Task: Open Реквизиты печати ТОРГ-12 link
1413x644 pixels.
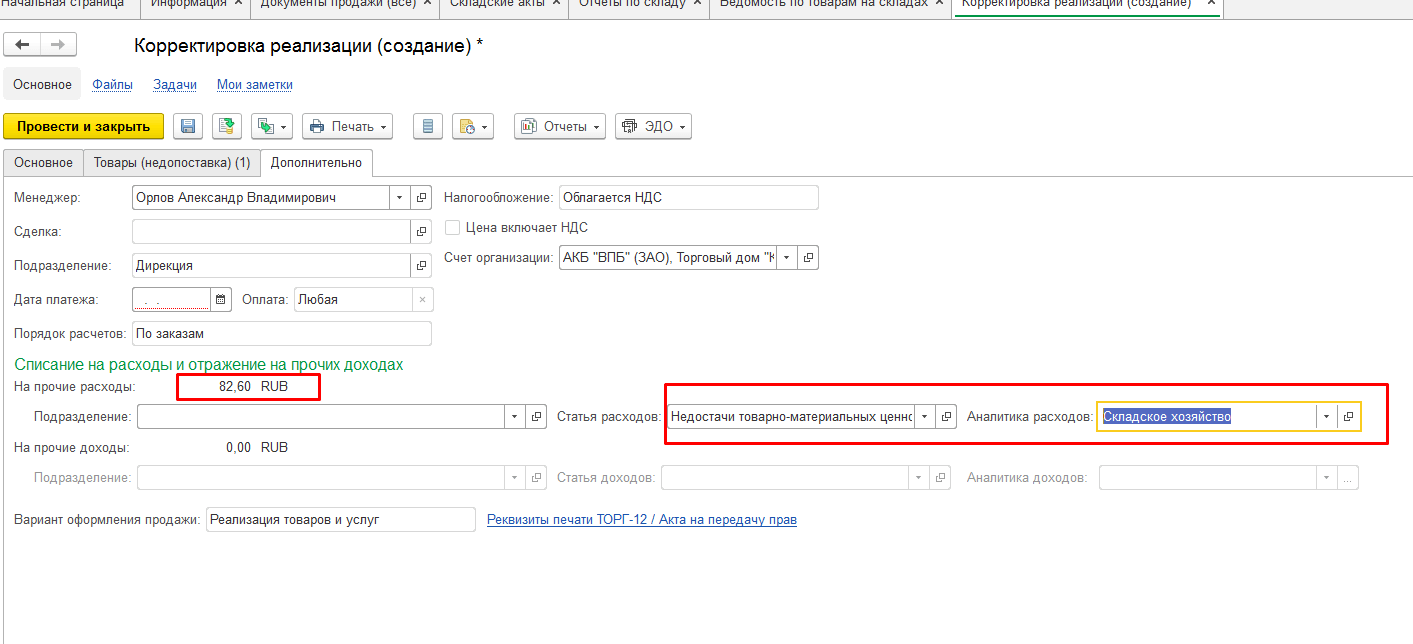Action: pyautogui.click(x=642, y=520)
